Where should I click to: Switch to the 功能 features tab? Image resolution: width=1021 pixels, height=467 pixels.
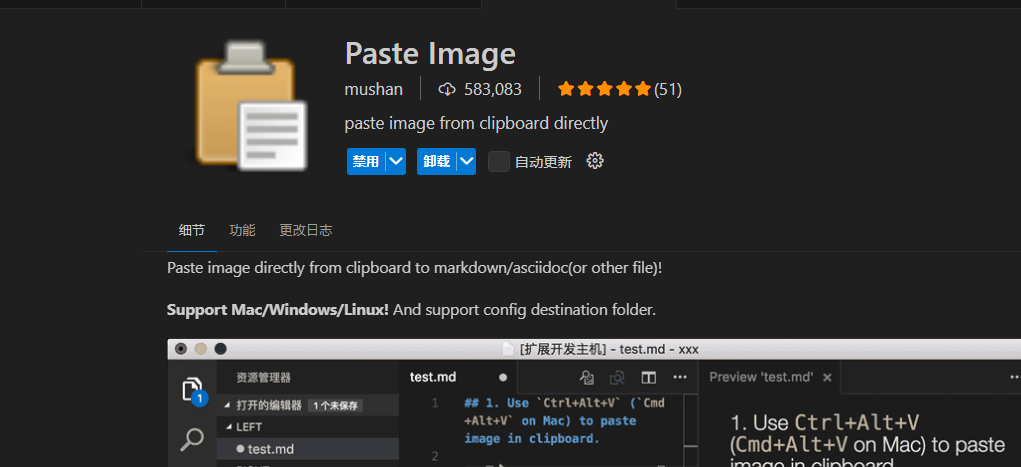click(242, 230)
